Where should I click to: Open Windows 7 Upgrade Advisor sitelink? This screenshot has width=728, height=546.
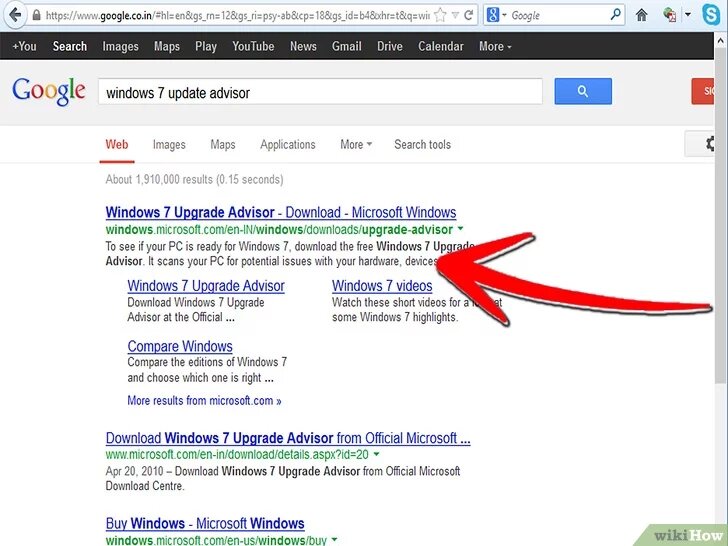[x=206, y=286]
